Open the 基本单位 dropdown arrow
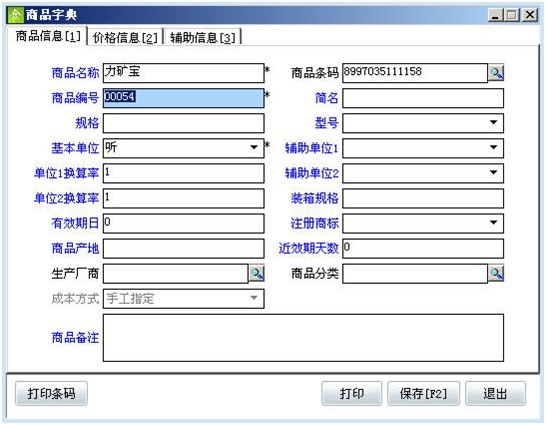 point(254,148)
